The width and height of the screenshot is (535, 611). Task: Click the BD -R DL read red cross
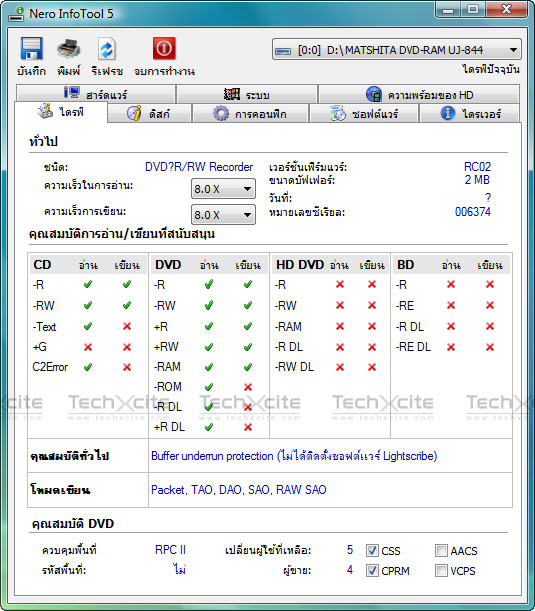(x=451, y=326)
